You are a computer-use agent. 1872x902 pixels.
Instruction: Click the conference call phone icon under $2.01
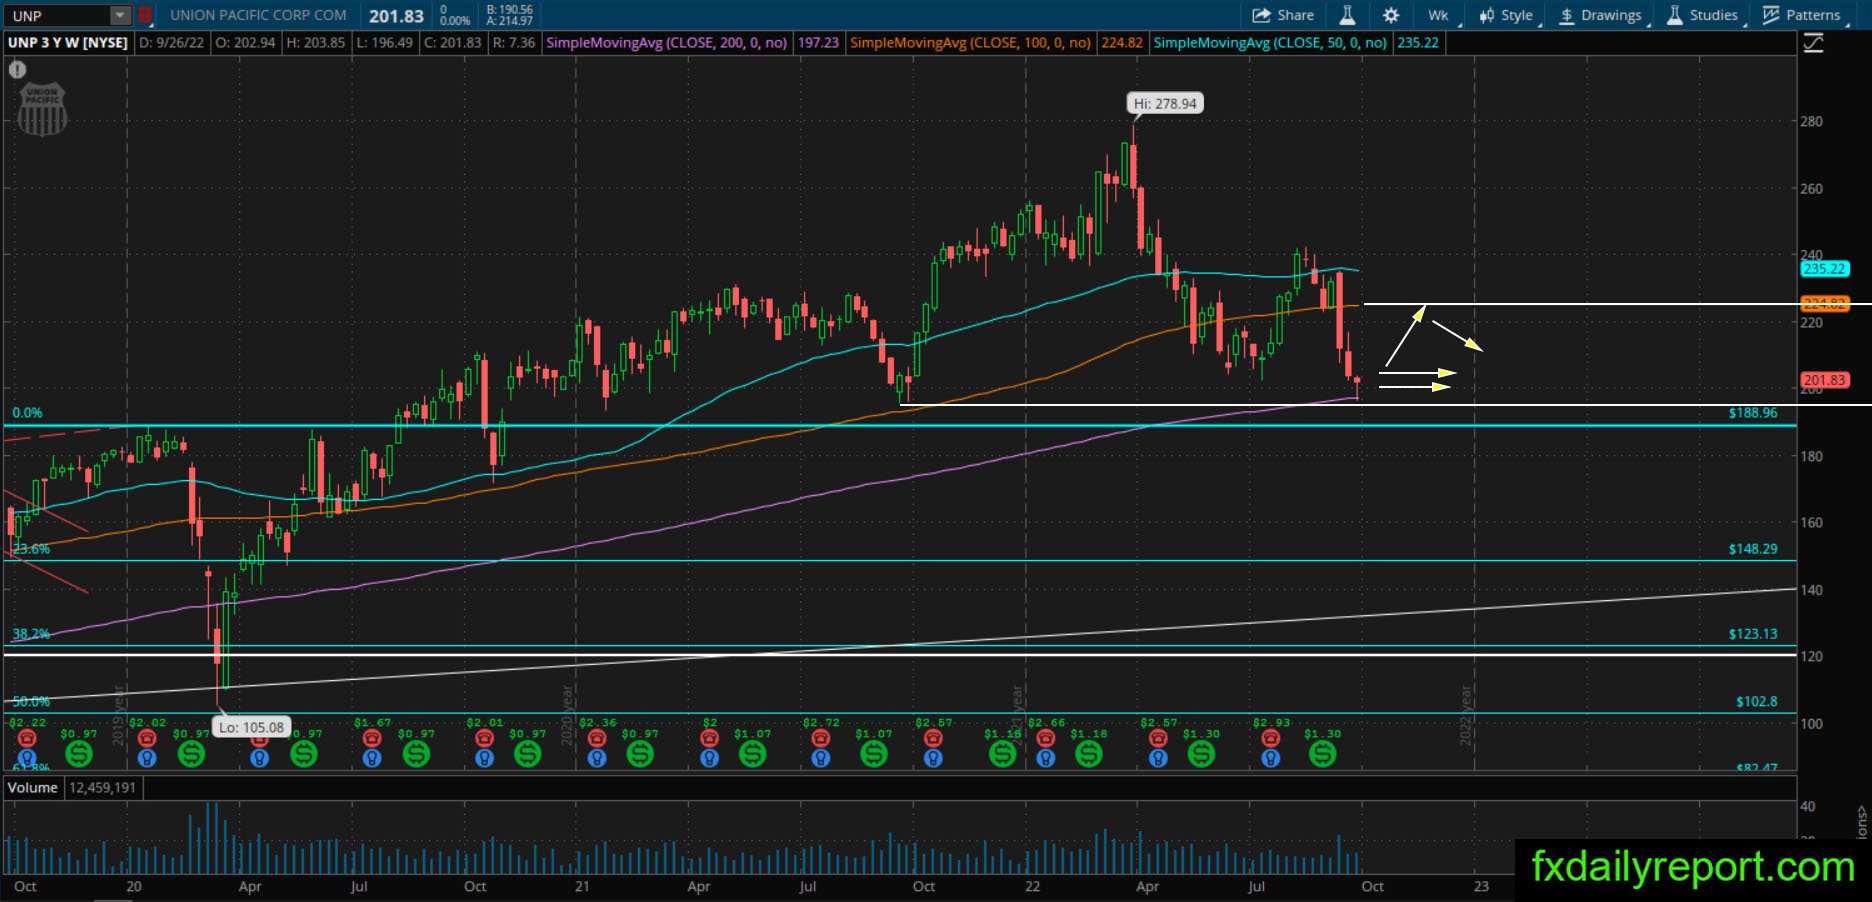(484, 738)
